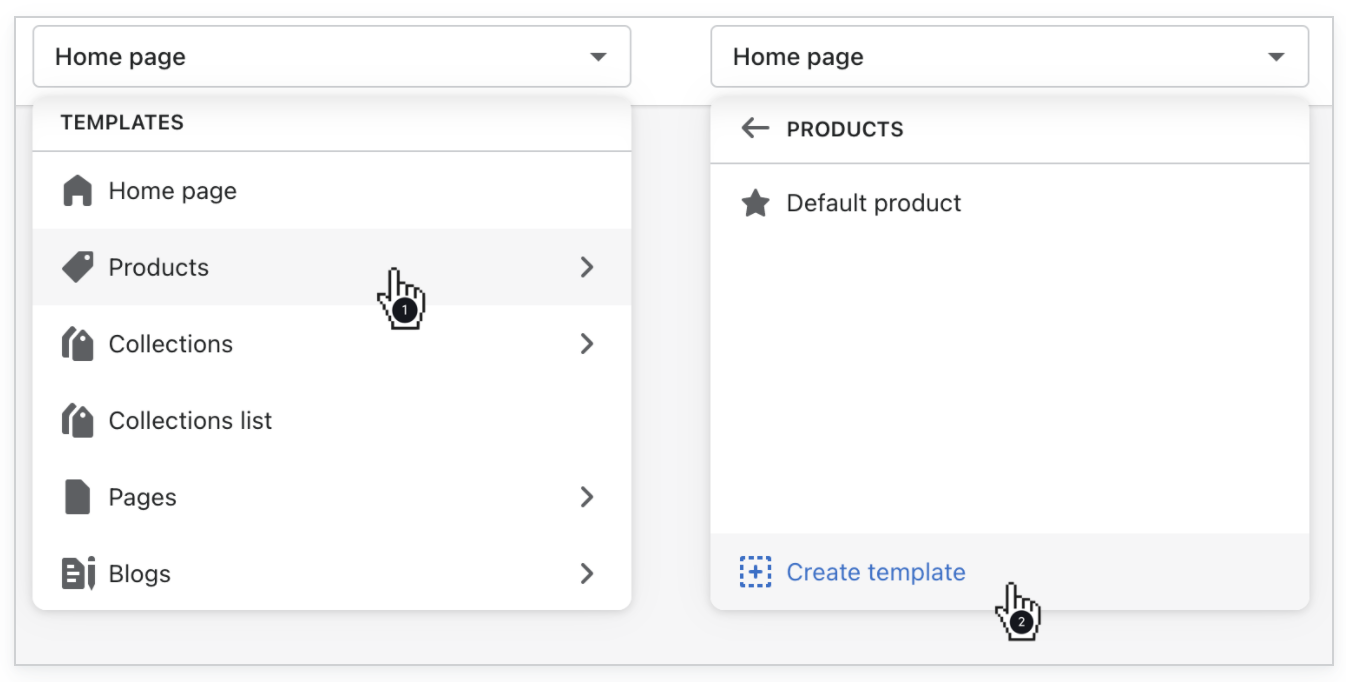This screenshot has height=682, width=1346.
Task: Expand the Blogs submenu chevron
Action: 587,573
